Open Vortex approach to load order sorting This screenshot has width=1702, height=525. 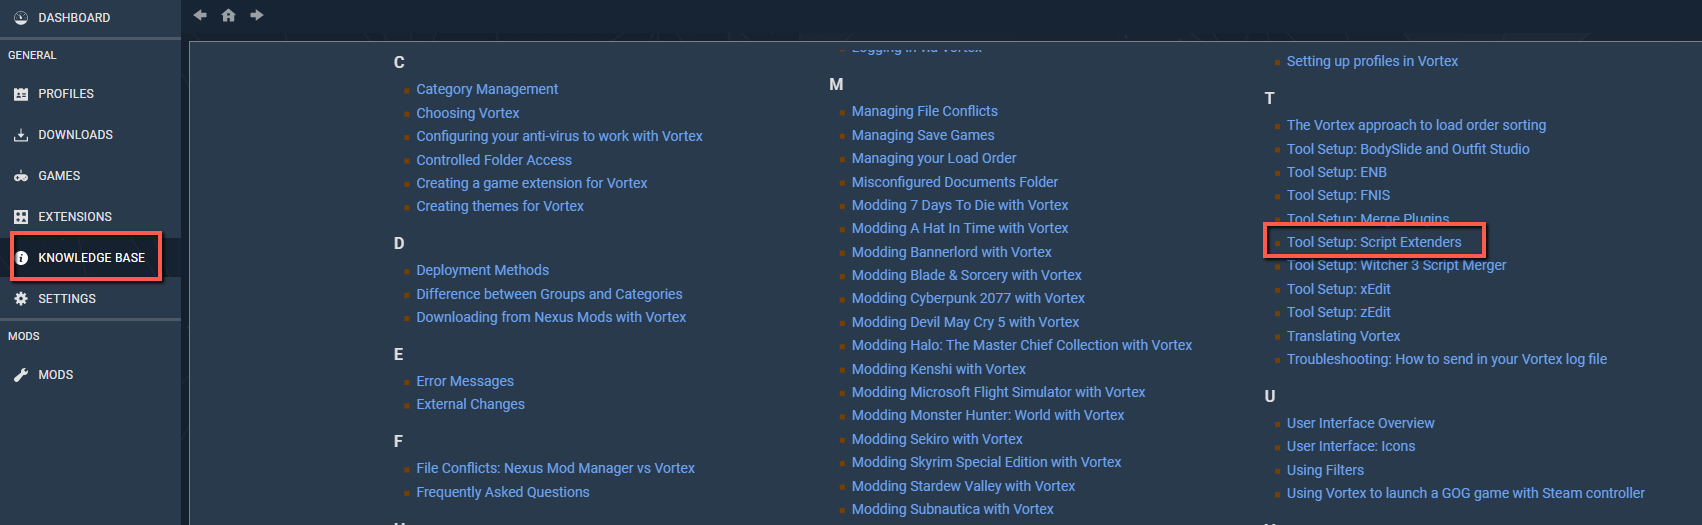pyautogui.click(x=1416, y=125)
